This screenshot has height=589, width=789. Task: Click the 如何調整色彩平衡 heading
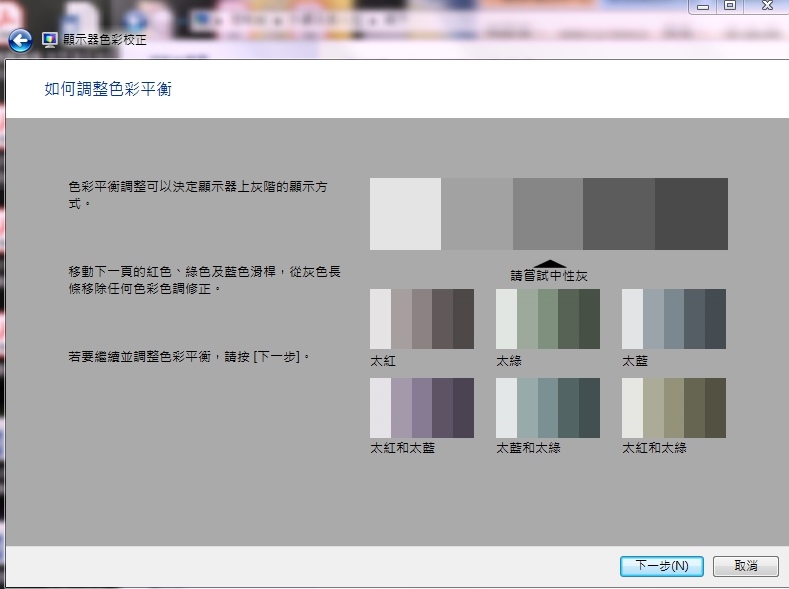(x=108, y=89)
